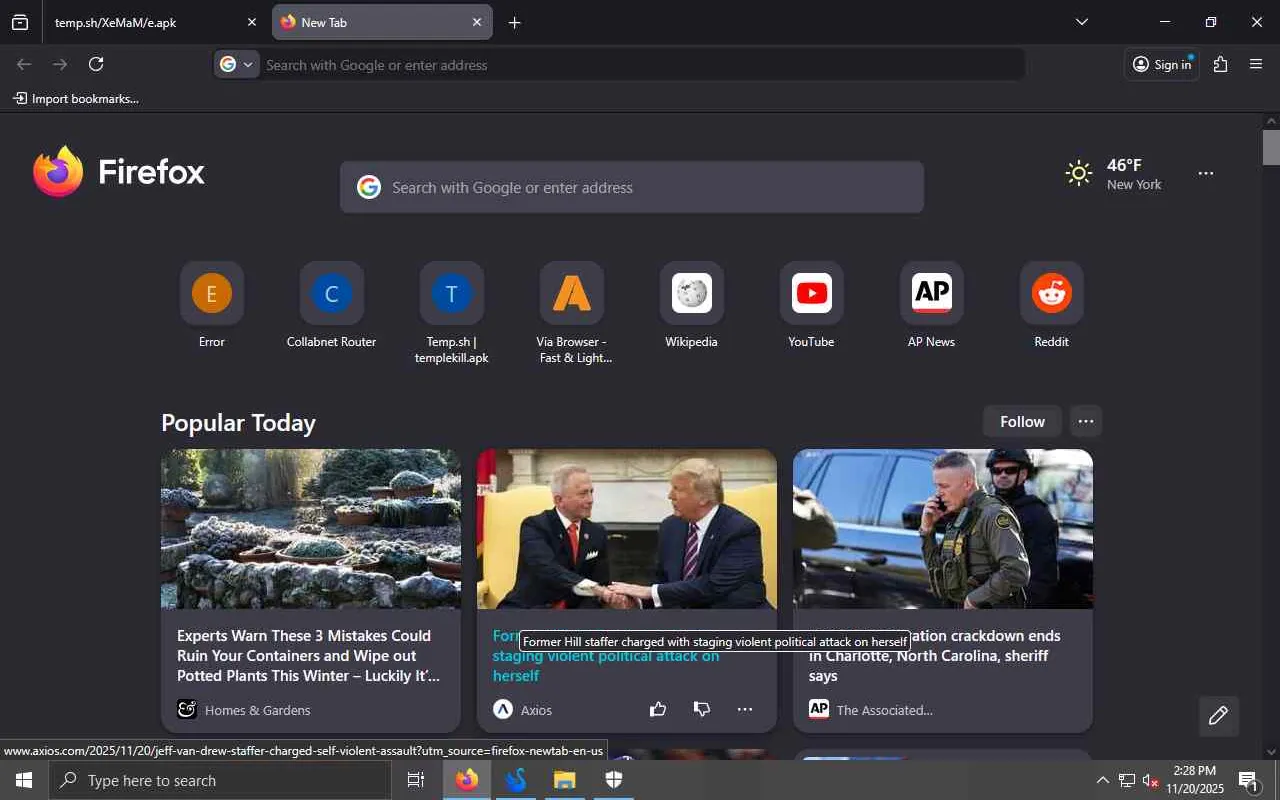Open the volume tray icon
This screenshot has width=1280, height=800.
(1151, 780)
